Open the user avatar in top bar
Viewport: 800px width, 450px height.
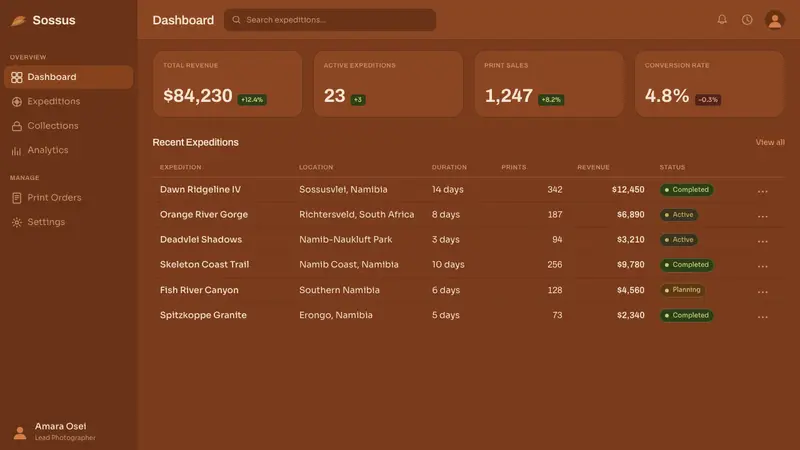774,20
